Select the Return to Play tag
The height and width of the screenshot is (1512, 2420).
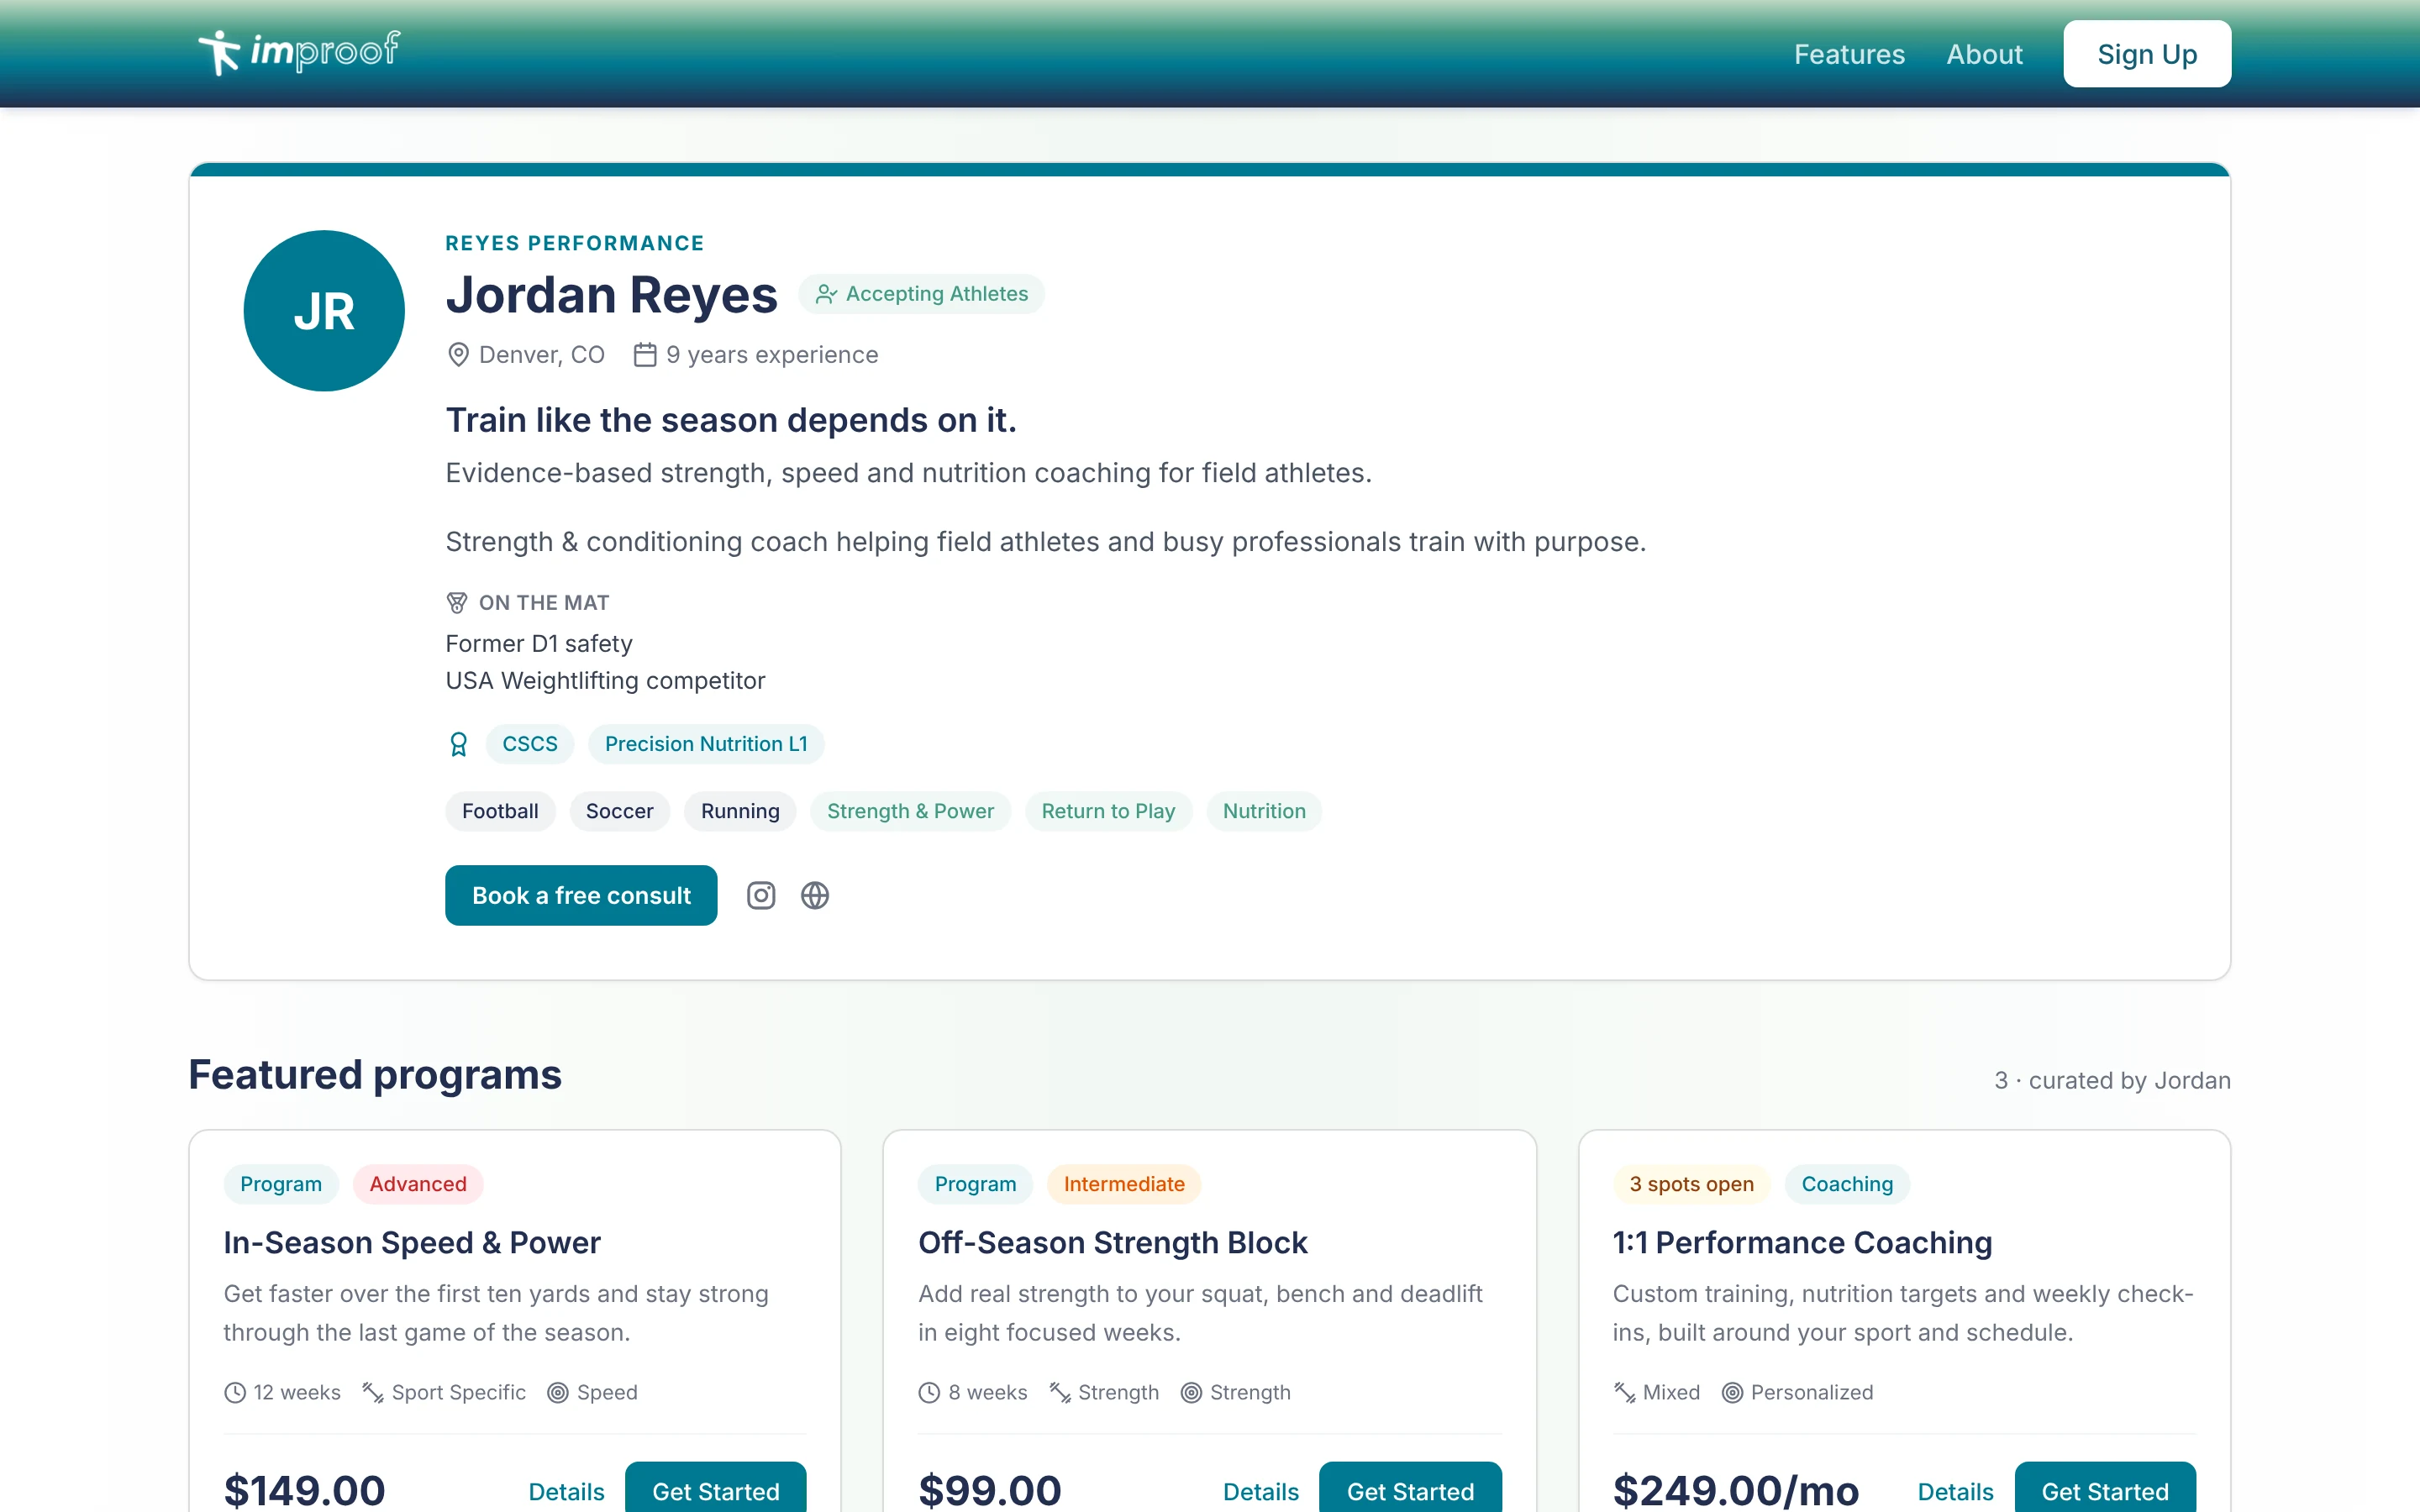coord(1108,811)
